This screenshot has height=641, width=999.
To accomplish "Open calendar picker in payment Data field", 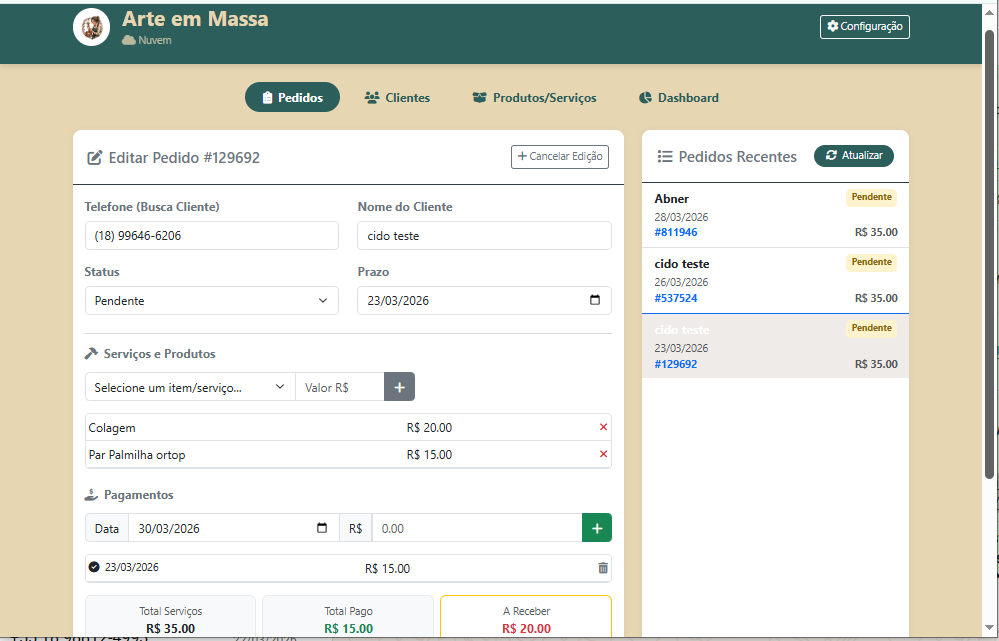I will 322,528.
